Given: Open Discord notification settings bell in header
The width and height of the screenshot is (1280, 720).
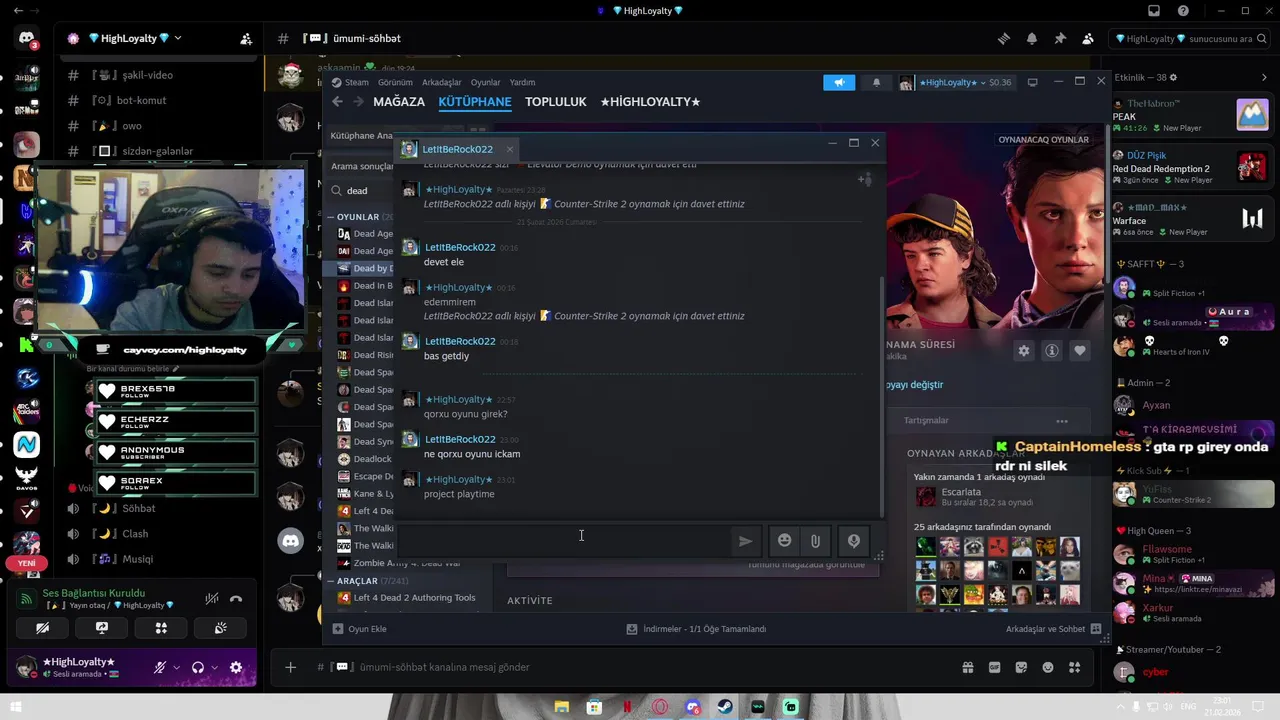Looking at the screenshot, I should click(1032, 38).
